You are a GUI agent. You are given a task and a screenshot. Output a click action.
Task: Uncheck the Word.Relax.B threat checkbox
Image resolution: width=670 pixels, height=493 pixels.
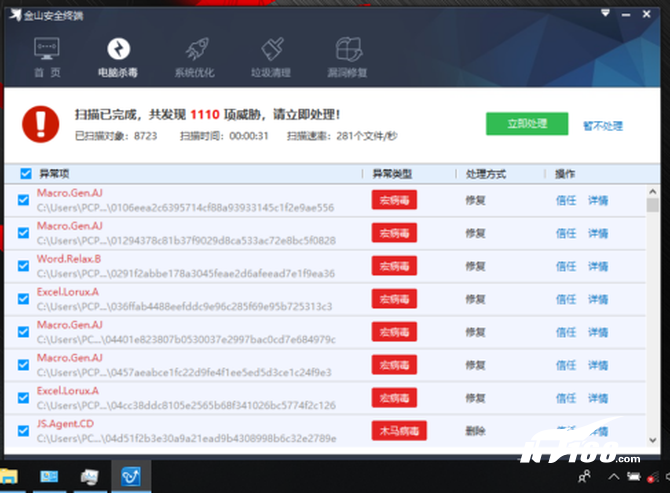[x=24, y=266]
